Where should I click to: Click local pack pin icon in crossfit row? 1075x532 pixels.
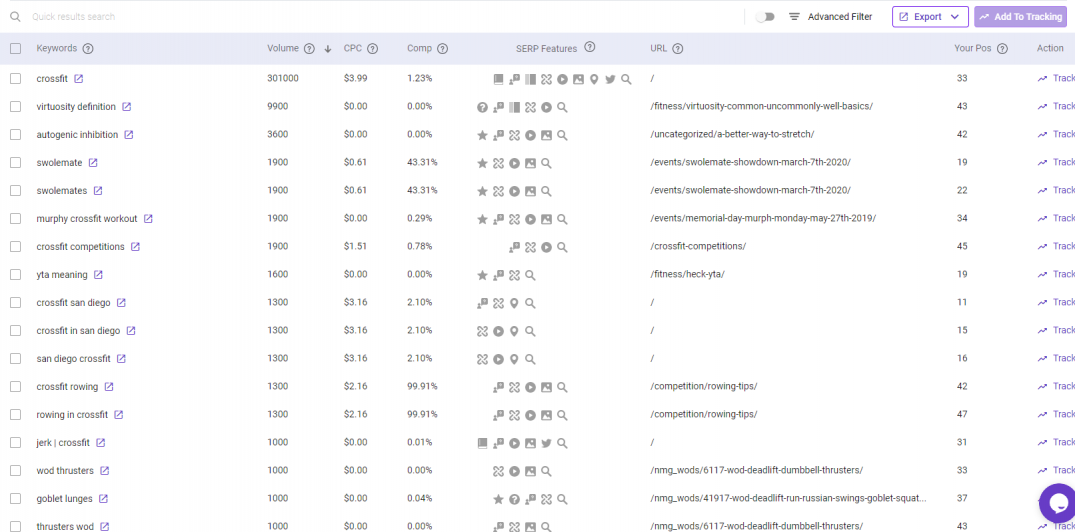pyautogui.click(x=594, y=79)
